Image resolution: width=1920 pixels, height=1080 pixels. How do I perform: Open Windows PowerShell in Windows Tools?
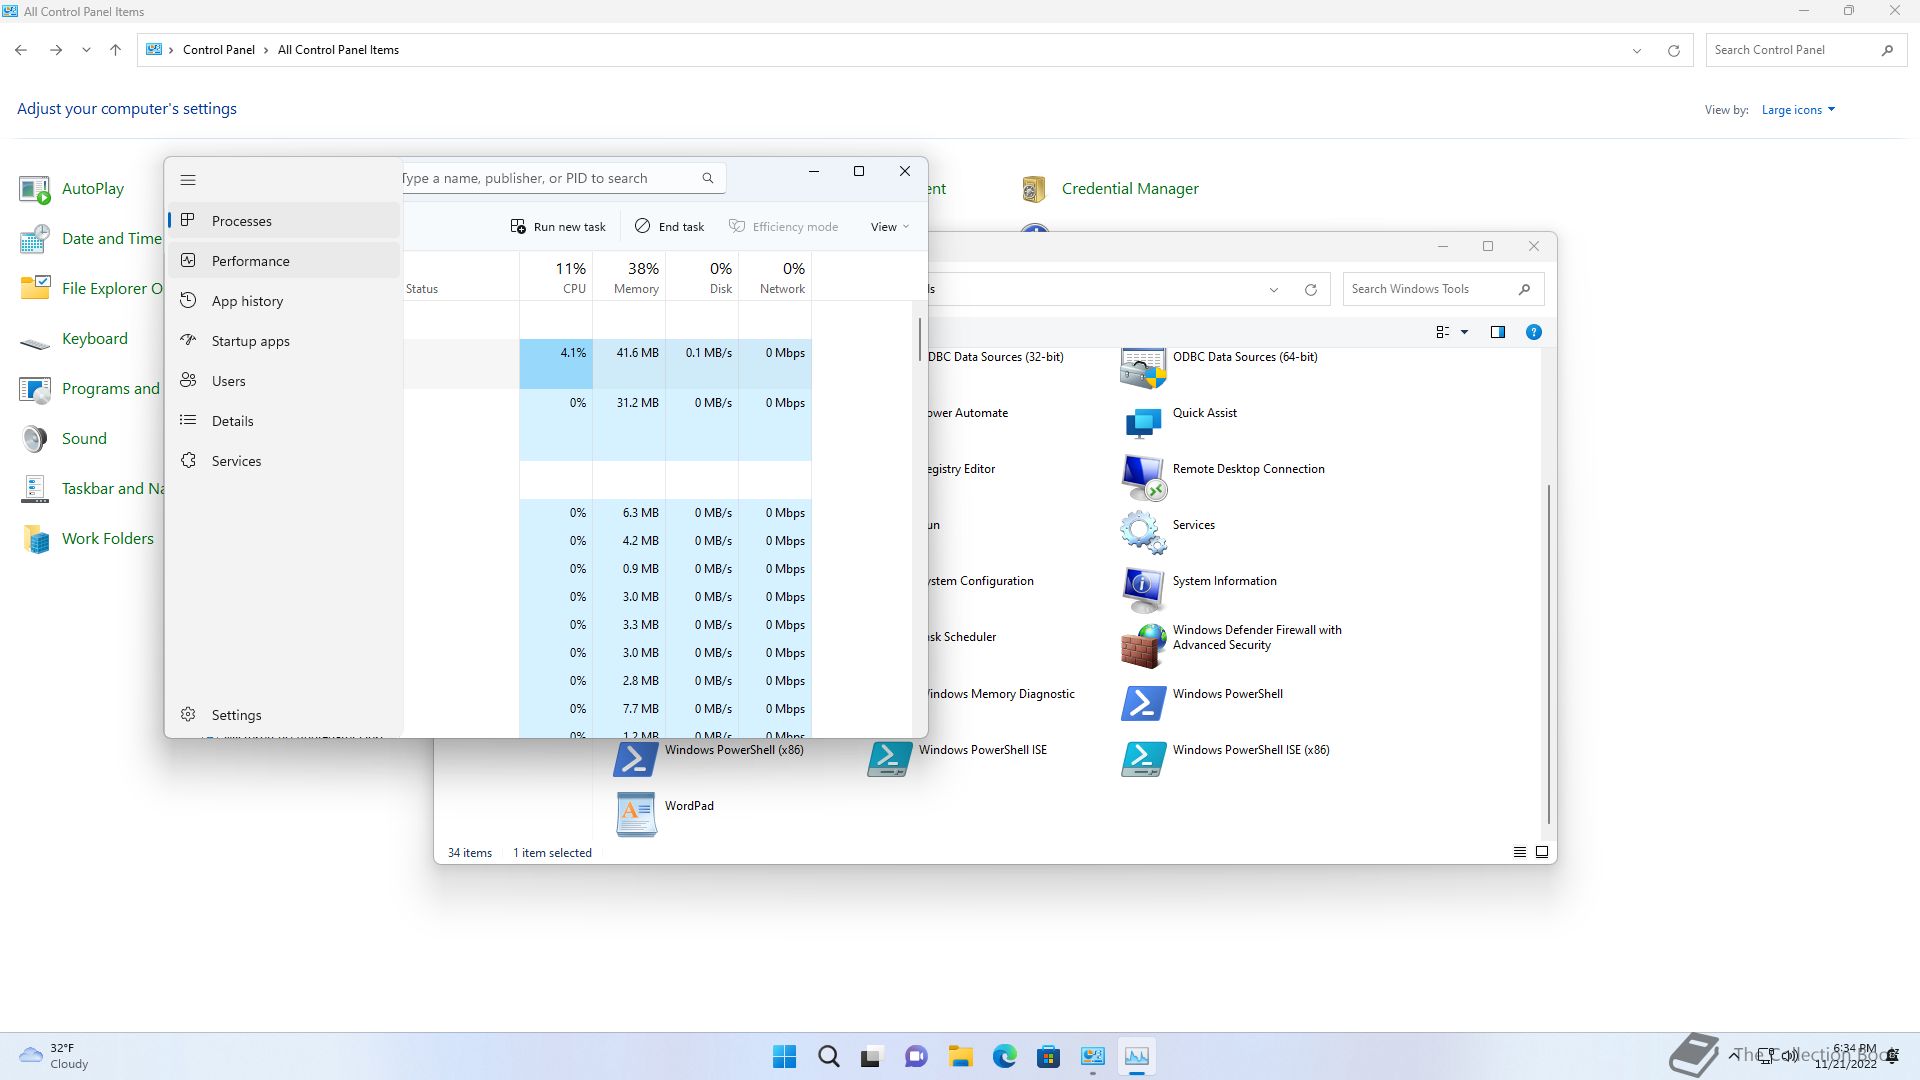click(x=1201, y=702)
